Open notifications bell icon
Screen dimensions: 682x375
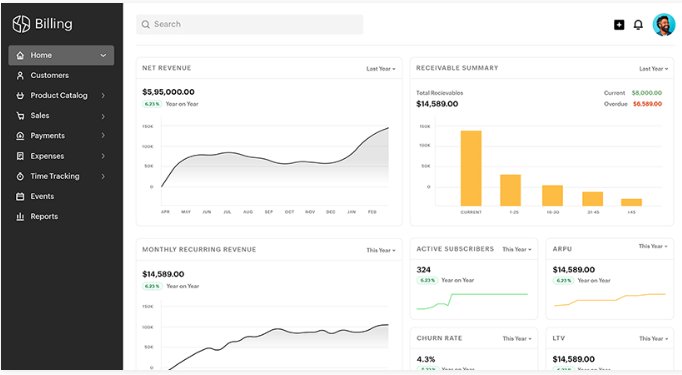click(x=638, y=25)
